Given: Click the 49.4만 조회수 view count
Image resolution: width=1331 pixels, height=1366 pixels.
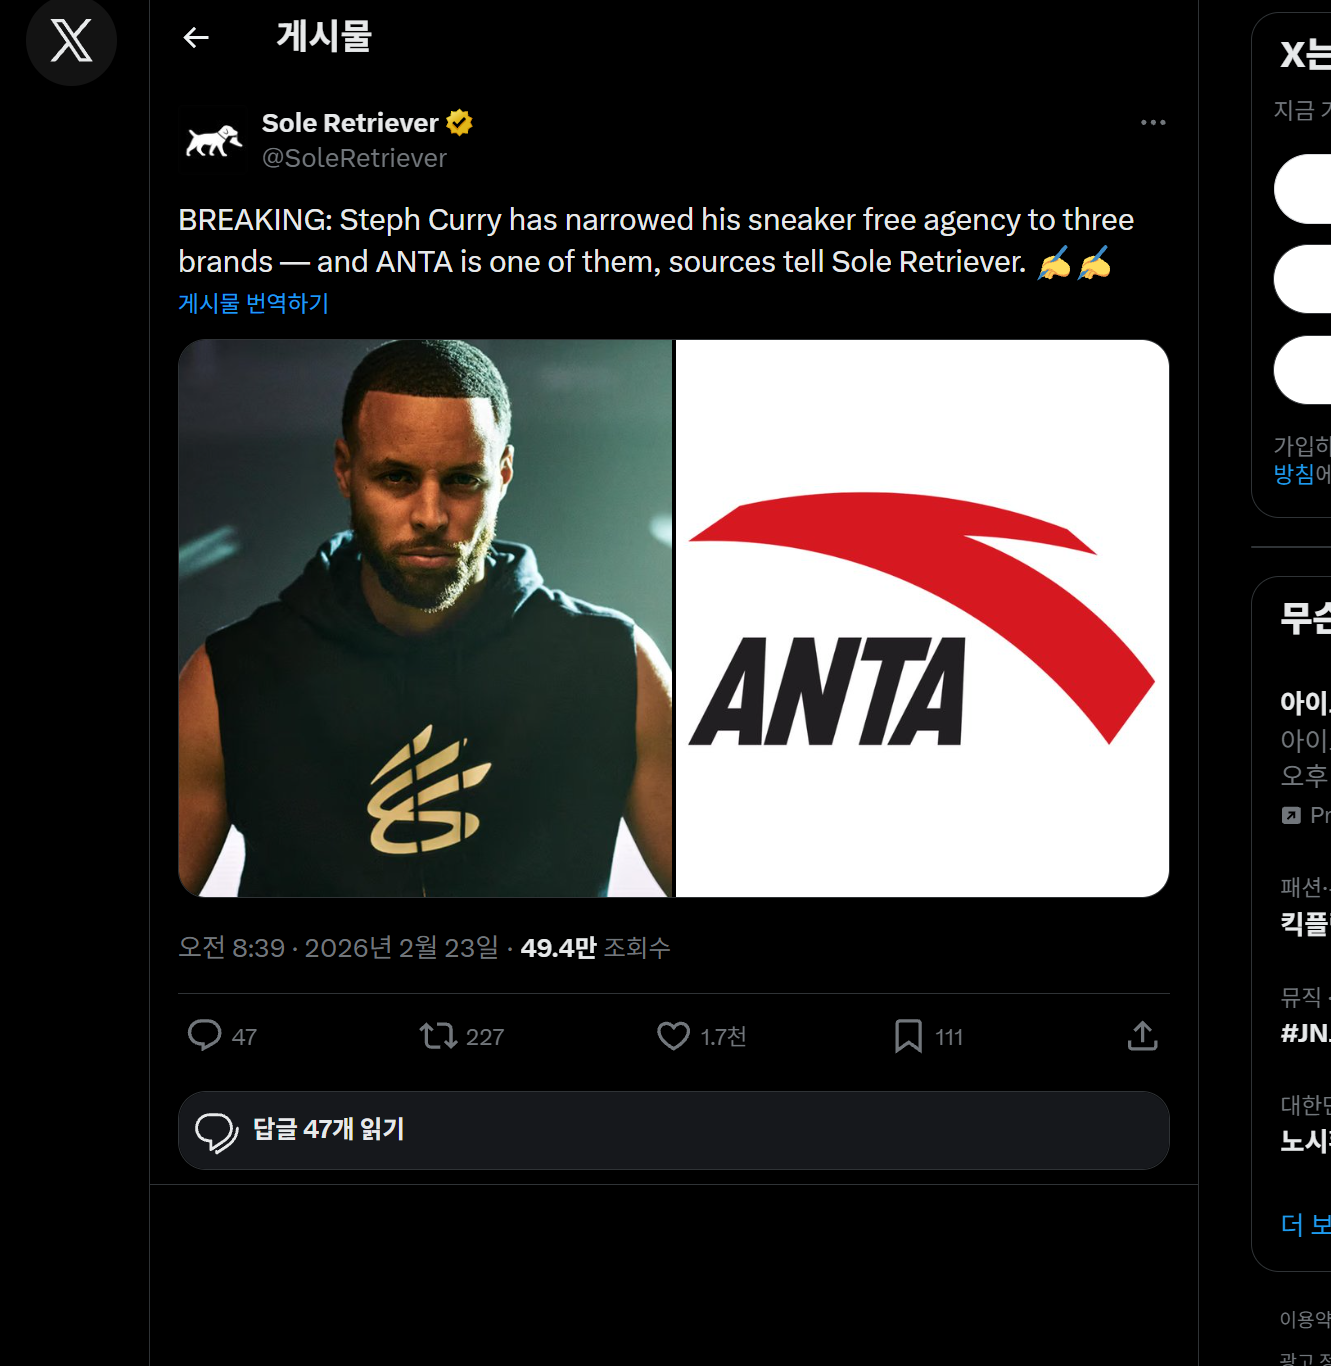Looking at the screenshot, I should tap(595, 948).
